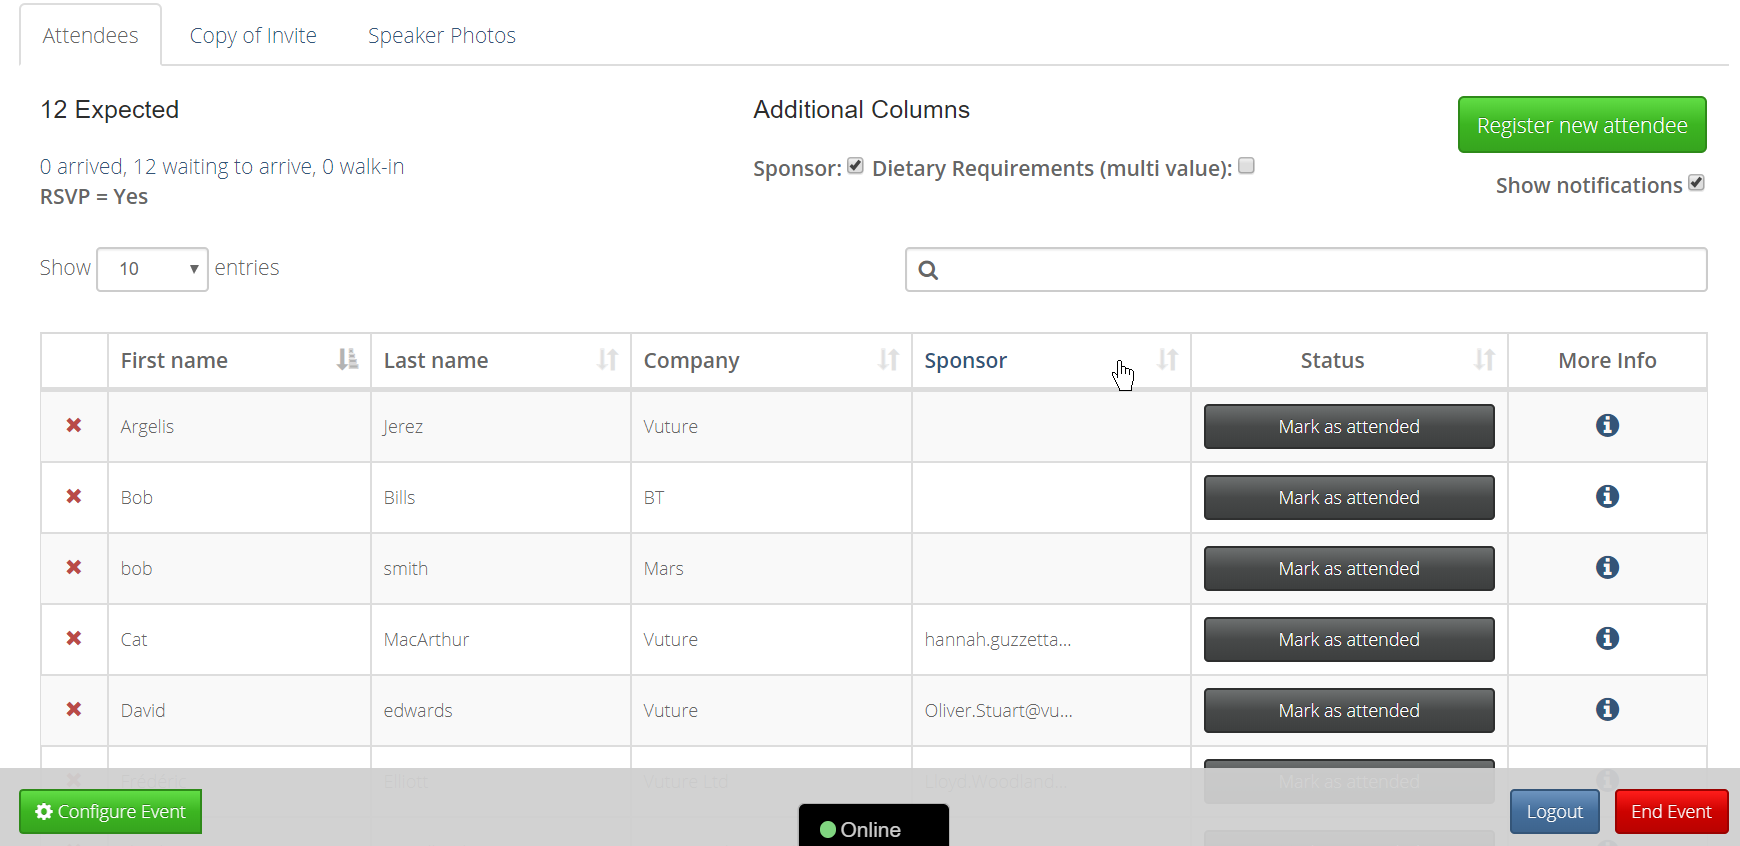Toggle Show notifications checkbox
The width and height of the screenshot is (1740, 846).
pyautogui.click(x=1696, y=183)
